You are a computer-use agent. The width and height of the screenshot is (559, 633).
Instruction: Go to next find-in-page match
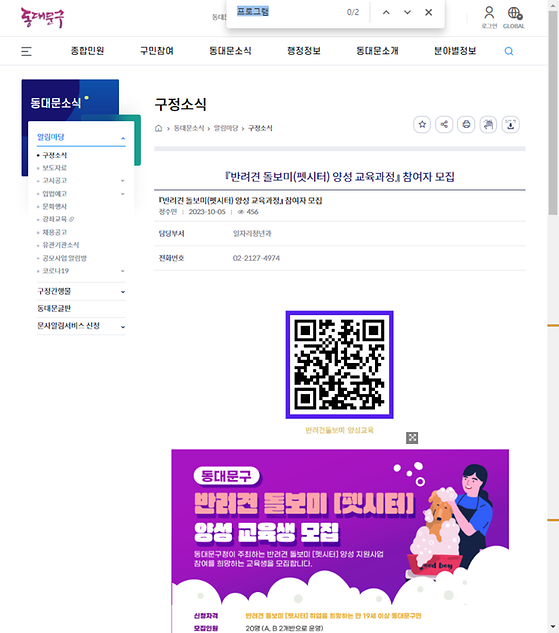[408, 13]
